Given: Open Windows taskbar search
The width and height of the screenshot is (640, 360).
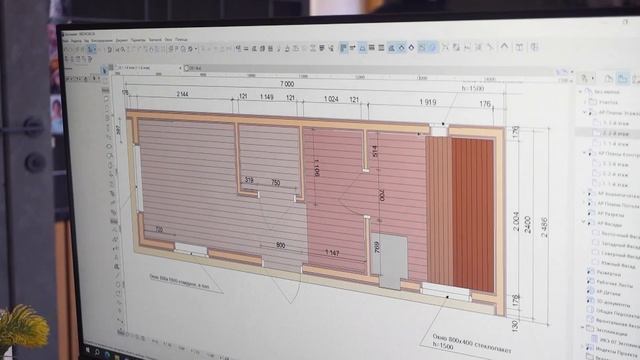Looking at the screenshot, I should point(98,352).
